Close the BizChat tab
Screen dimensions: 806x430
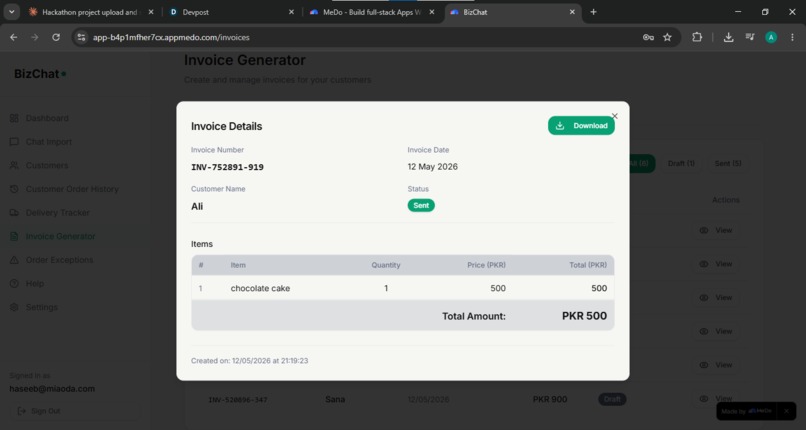click(x=572, y=12)
